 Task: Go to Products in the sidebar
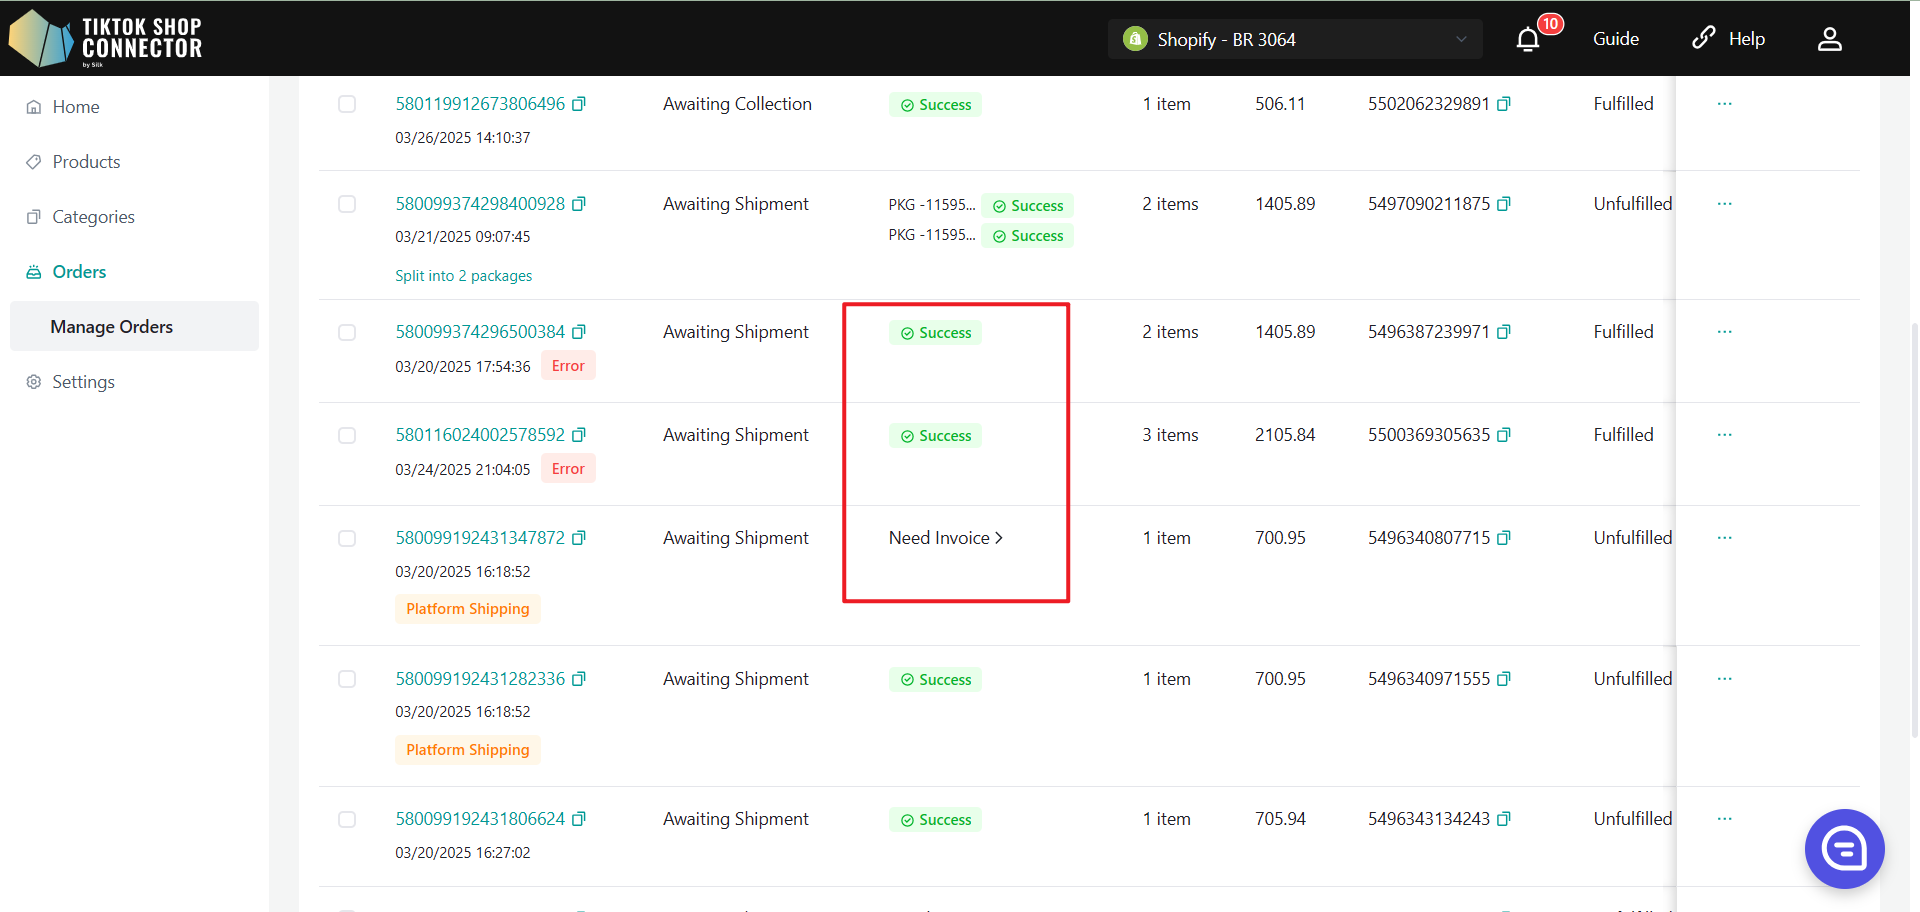[86, 162]
